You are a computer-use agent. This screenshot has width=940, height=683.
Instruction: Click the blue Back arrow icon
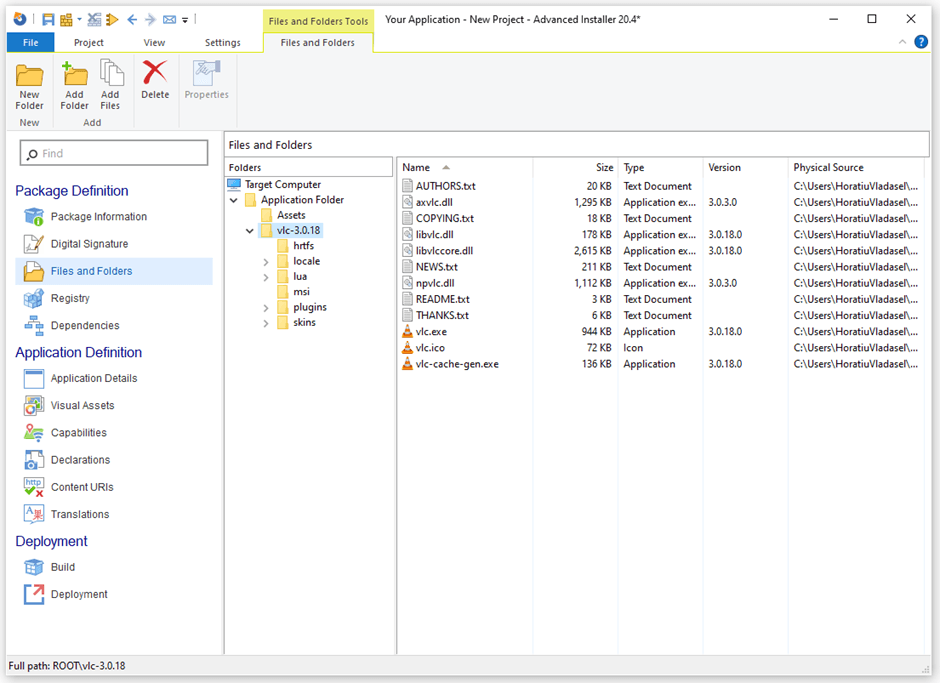pos(132,20)
